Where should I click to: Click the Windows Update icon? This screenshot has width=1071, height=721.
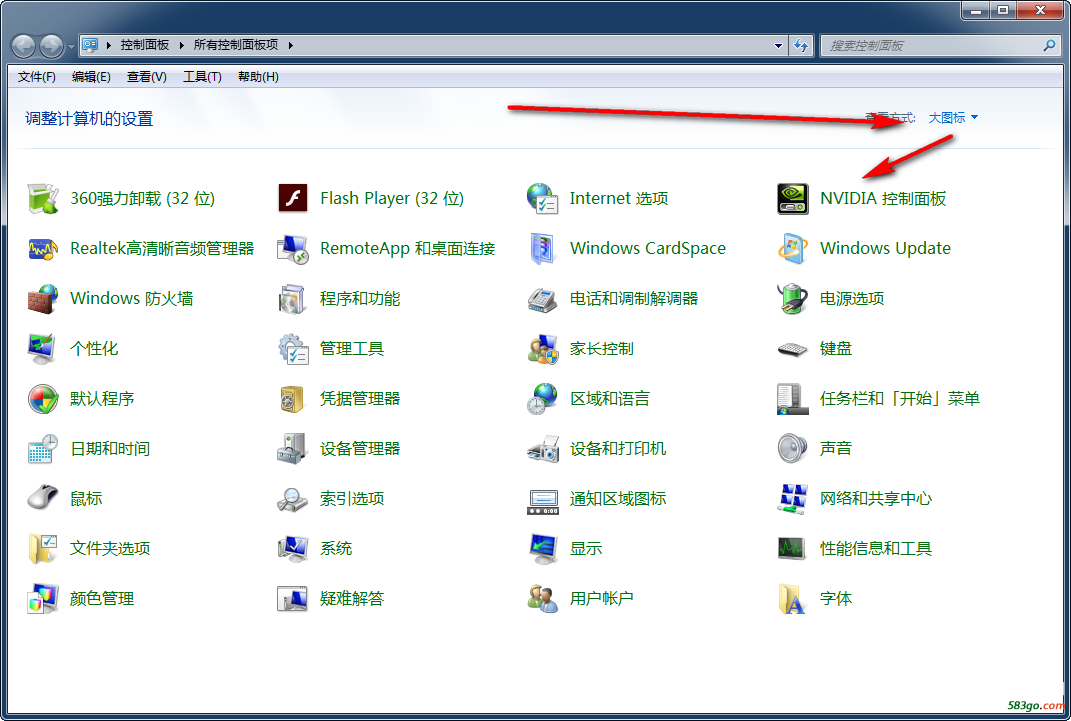tap(793, 249)
